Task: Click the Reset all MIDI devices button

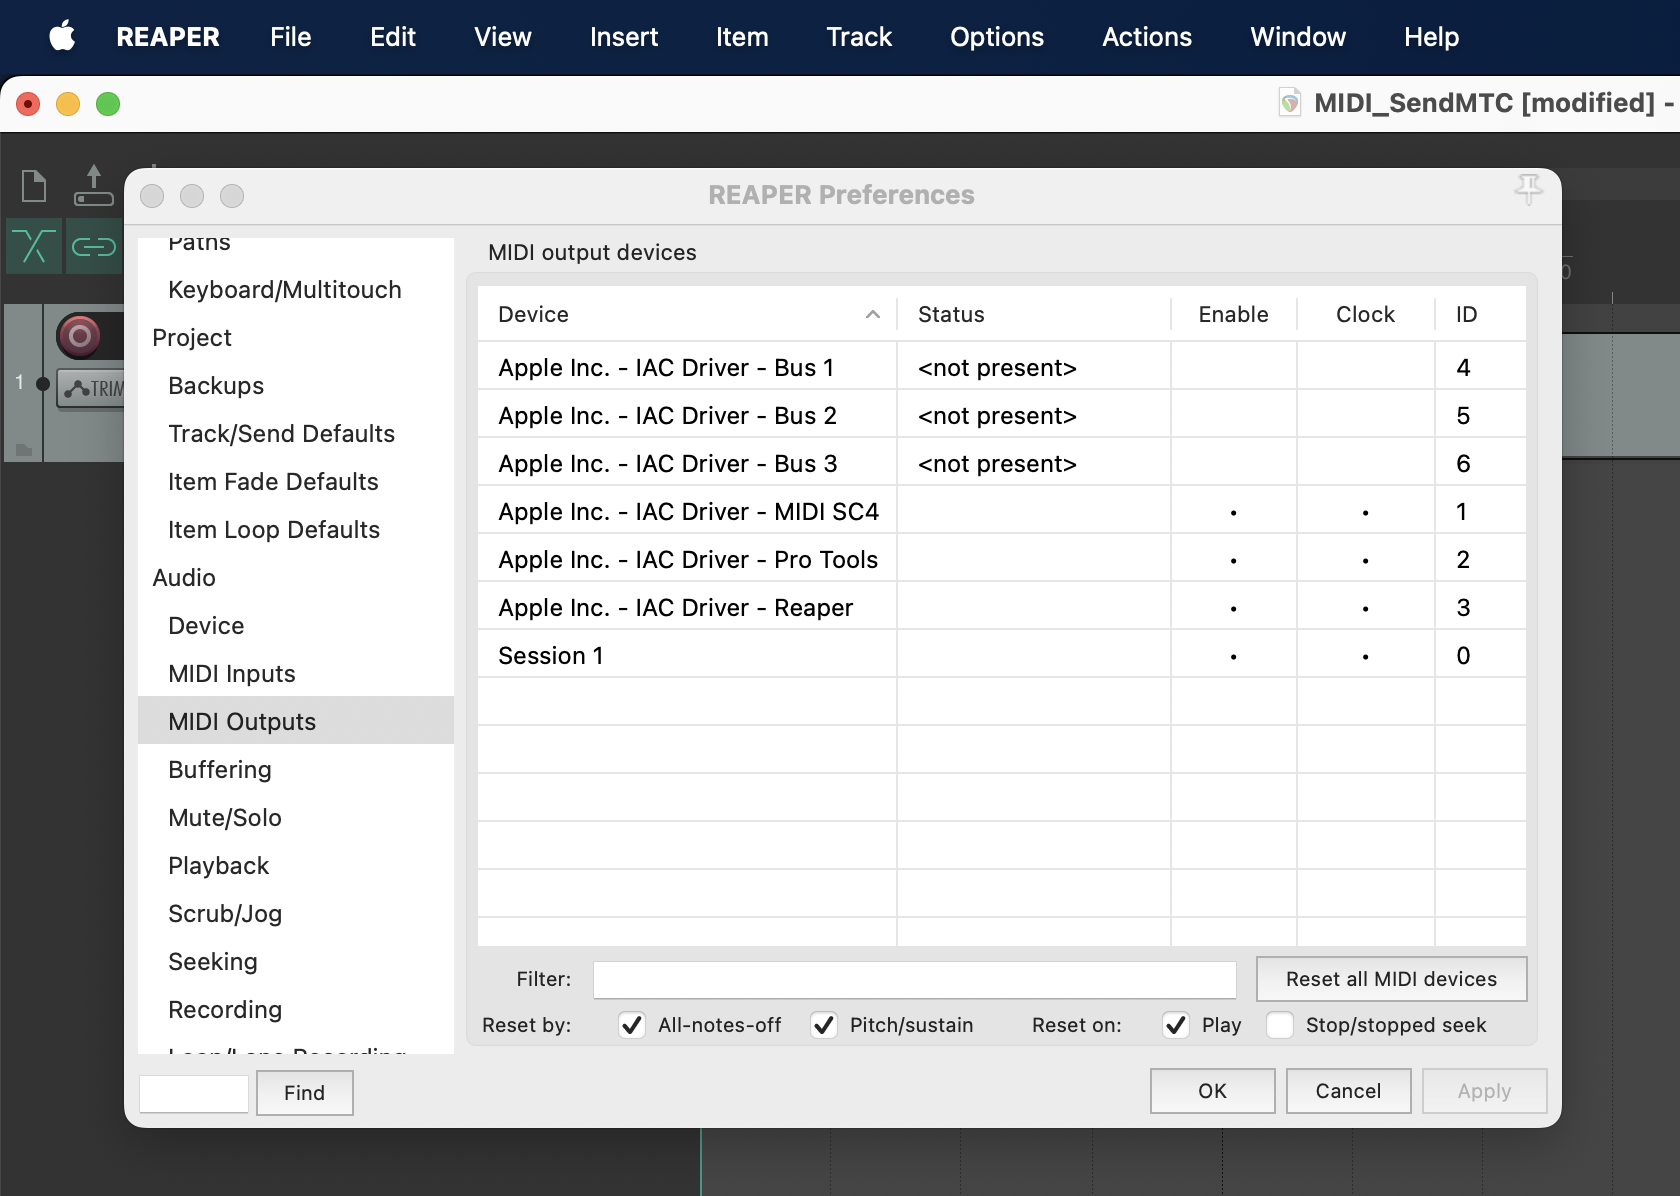Action: pos(1390,979)
